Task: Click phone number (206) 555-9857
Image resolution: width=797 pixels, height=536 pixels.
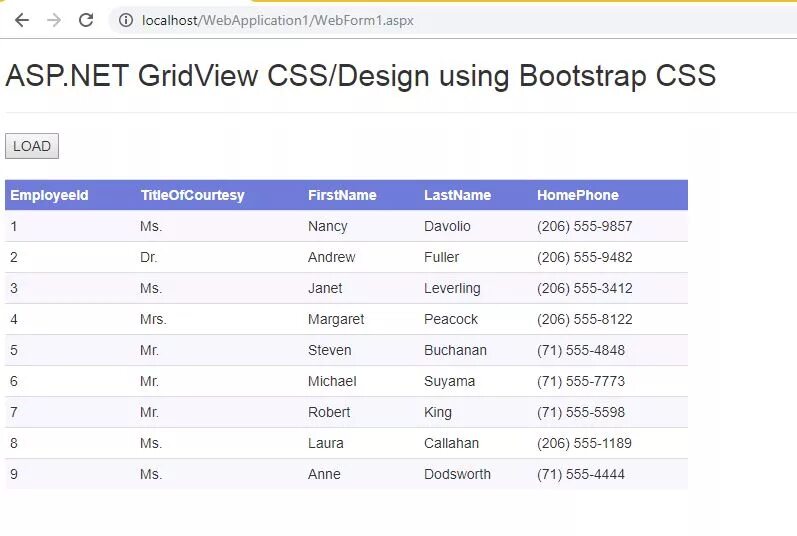Action: pos(585,226)
